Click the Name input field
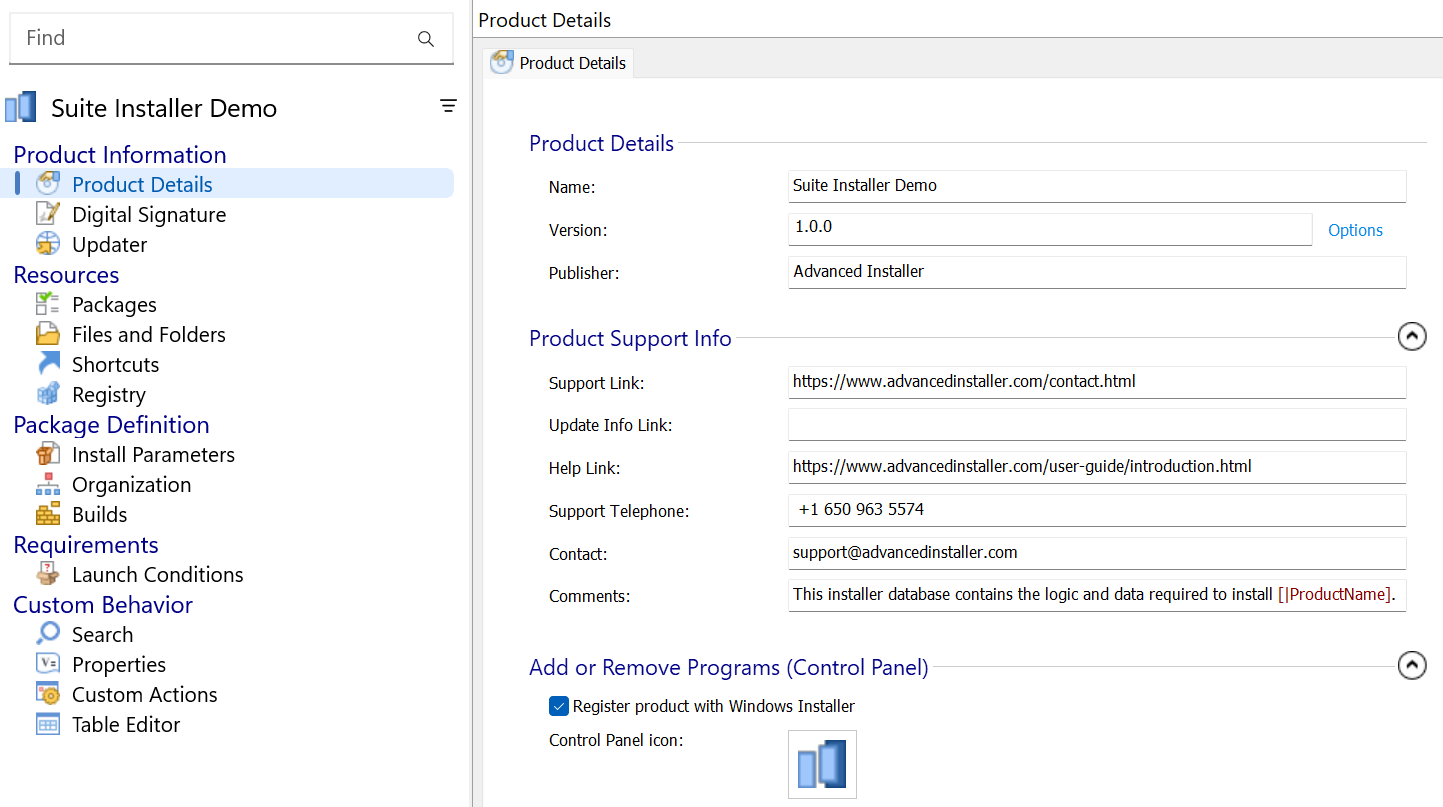Screen dimensions: 1443x807 tap(1097, 186)
